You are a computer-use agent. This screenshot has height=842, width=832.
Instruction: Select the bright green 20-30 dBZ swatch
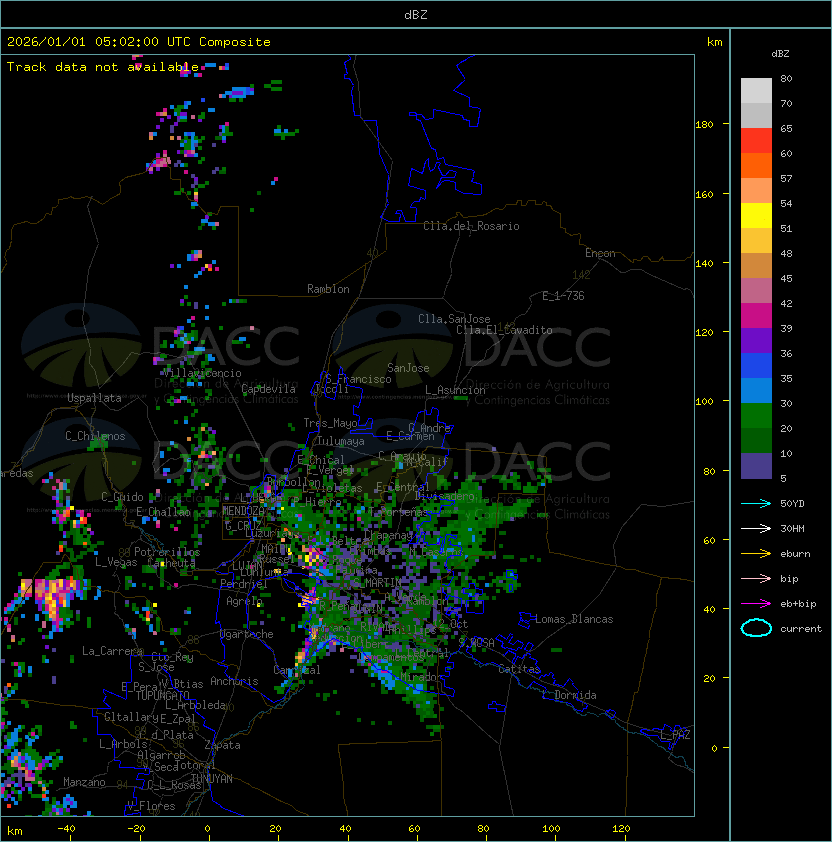click(x=756, y=416)
